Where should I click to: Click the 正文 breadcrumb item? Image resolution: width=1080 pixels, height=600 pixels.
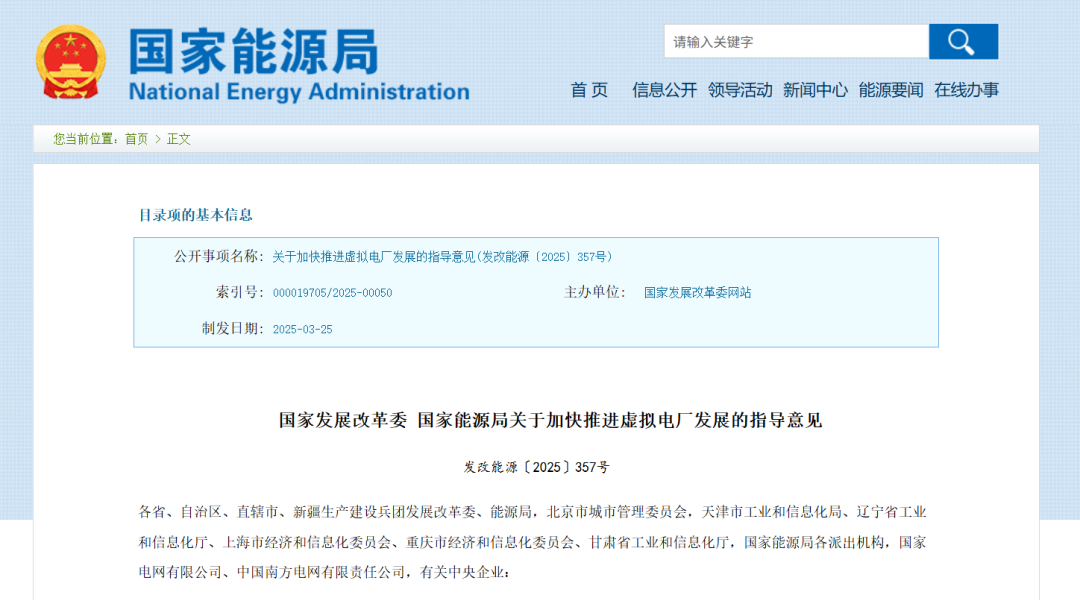click(179, 139)
